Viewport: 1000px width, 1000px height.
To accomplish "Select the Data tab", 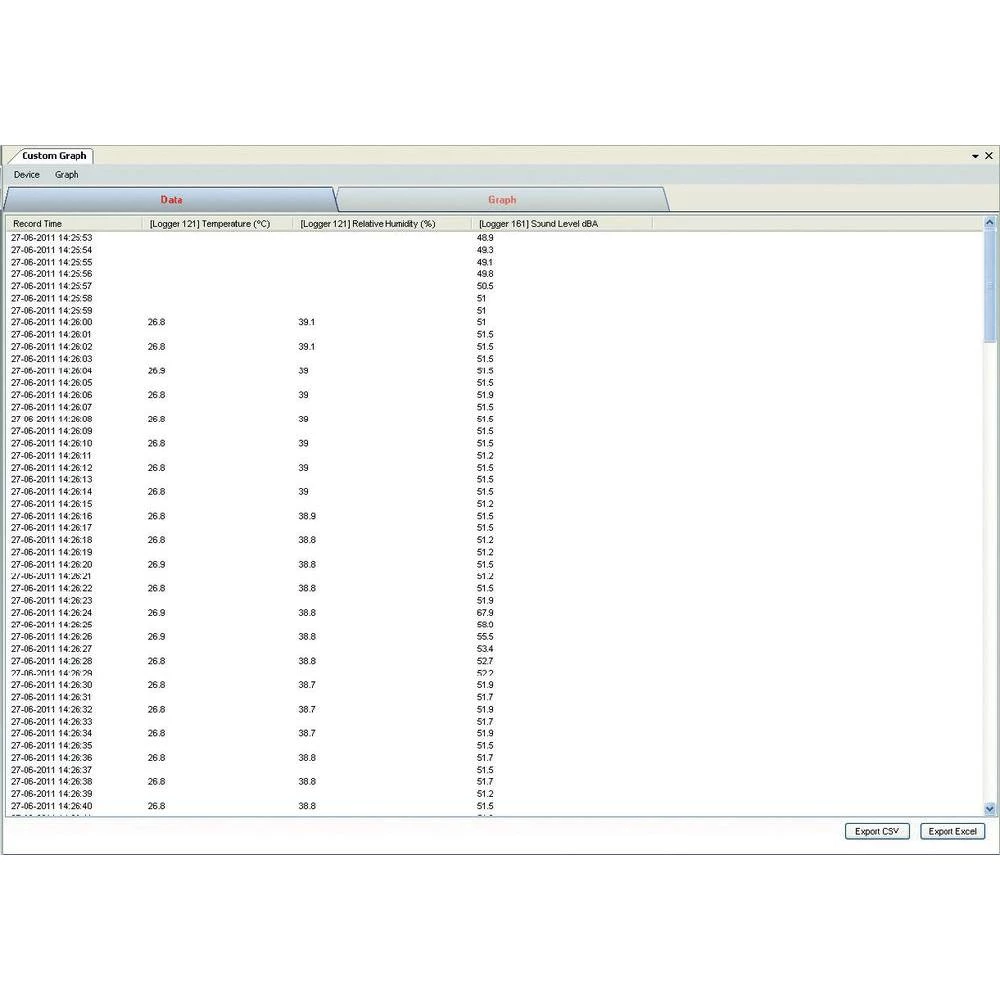I will tap(171, 200).
